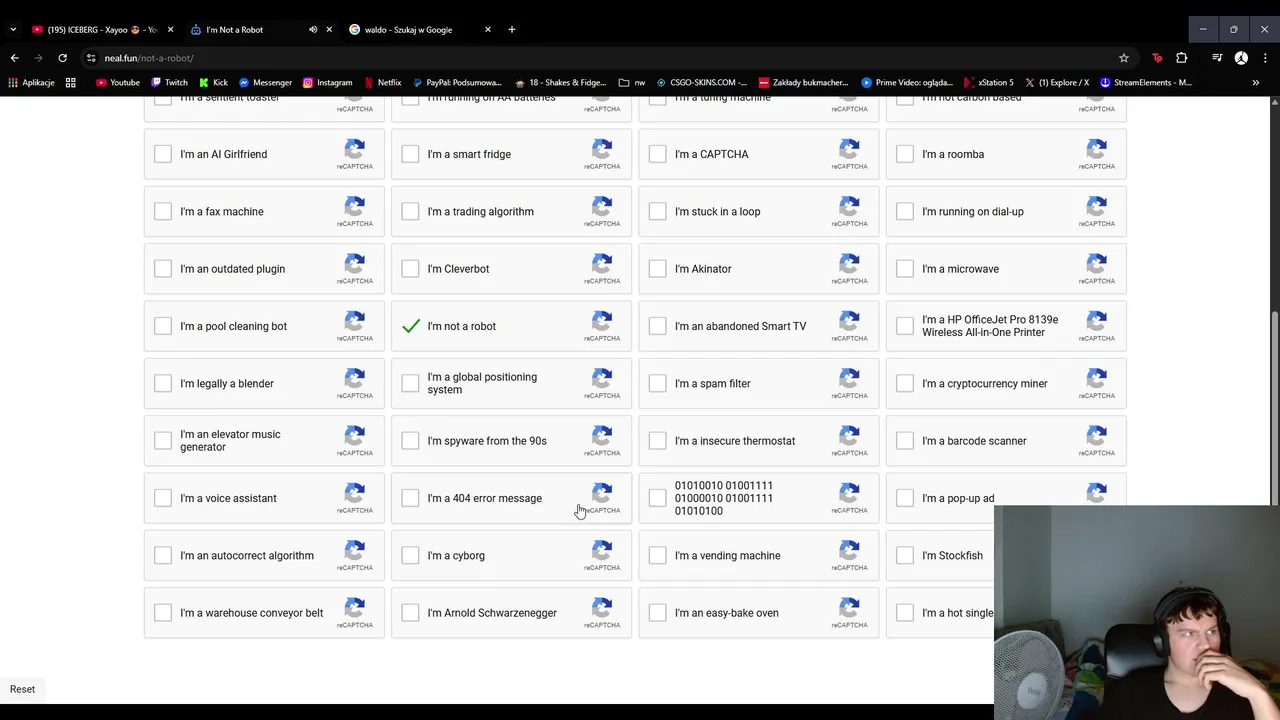This screenshot has height=720, width=1280.
Task: Switch to the waldo Google search tab
Action: point(421,30)
